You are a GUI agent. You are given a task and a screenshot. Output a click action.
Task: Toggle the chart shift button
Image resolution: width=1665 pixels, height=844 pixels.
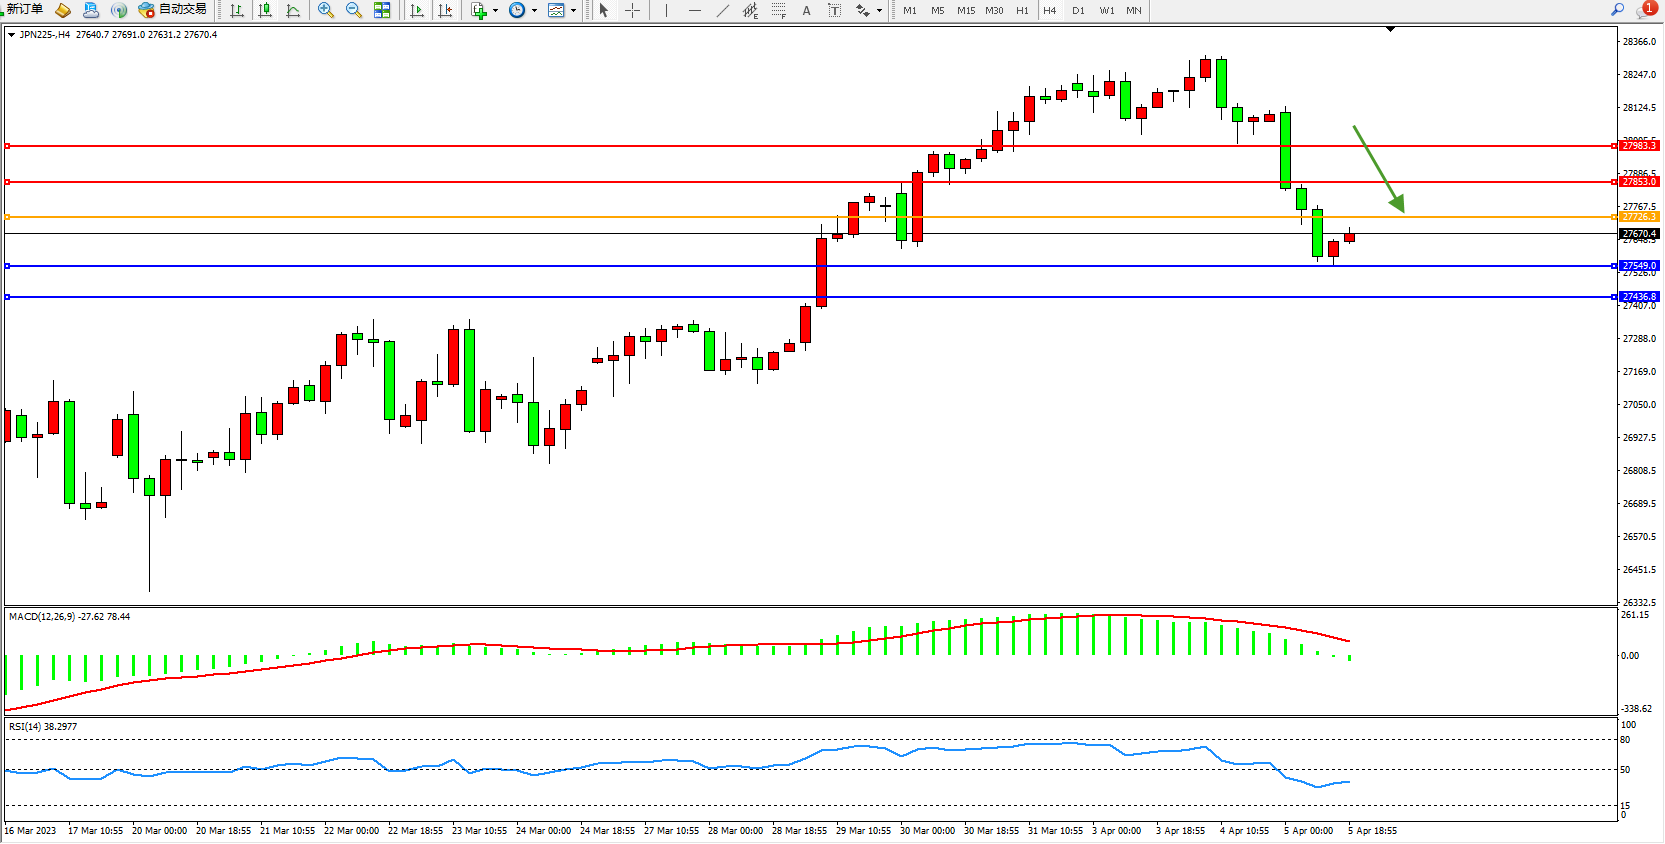pos(445,10)
